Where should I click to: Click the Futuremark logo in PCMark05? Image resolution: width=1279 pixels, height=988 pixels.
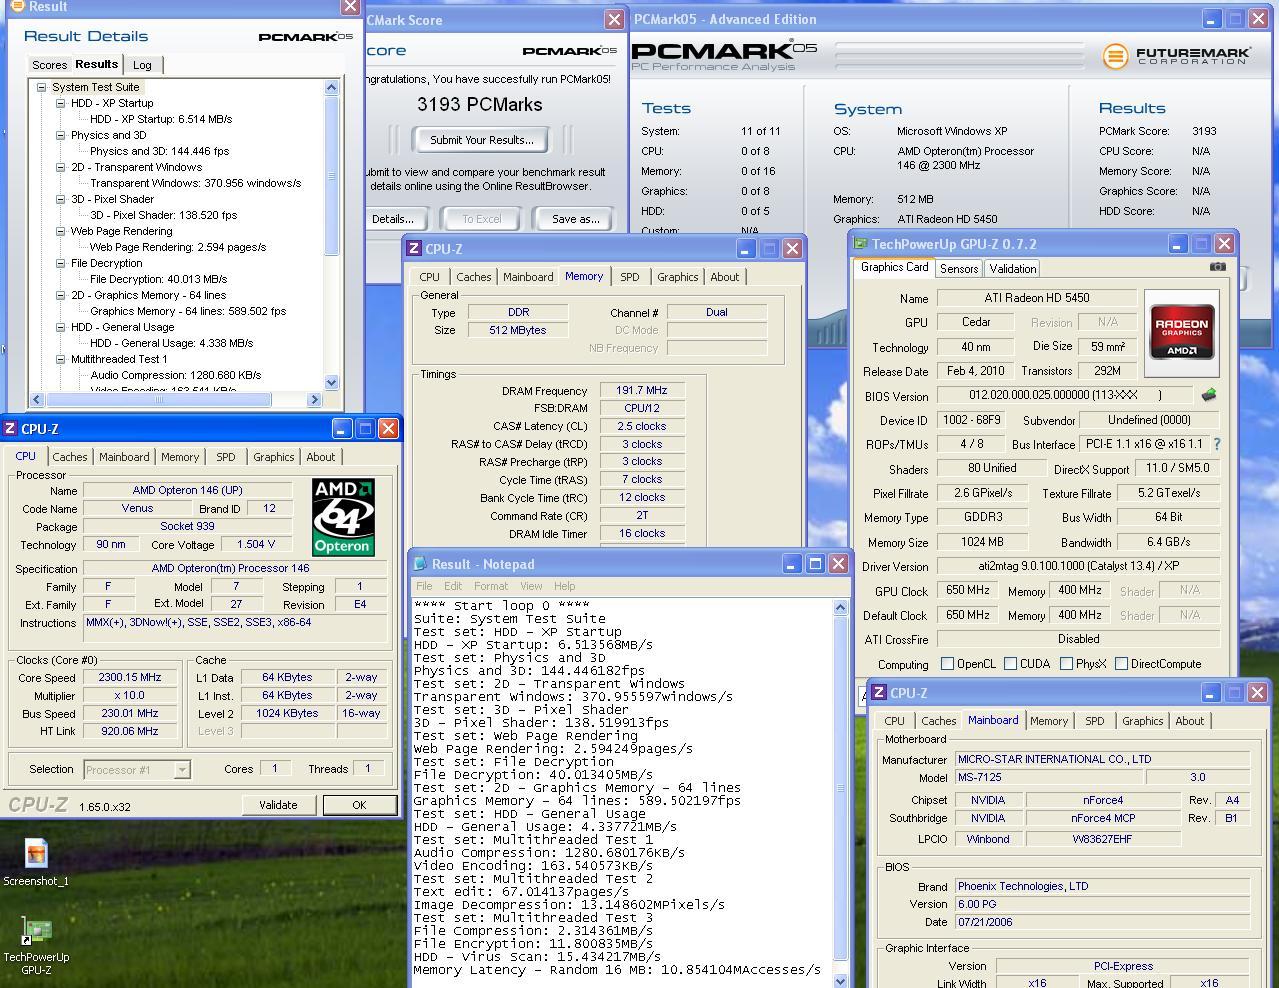(x=1177, y=56)
